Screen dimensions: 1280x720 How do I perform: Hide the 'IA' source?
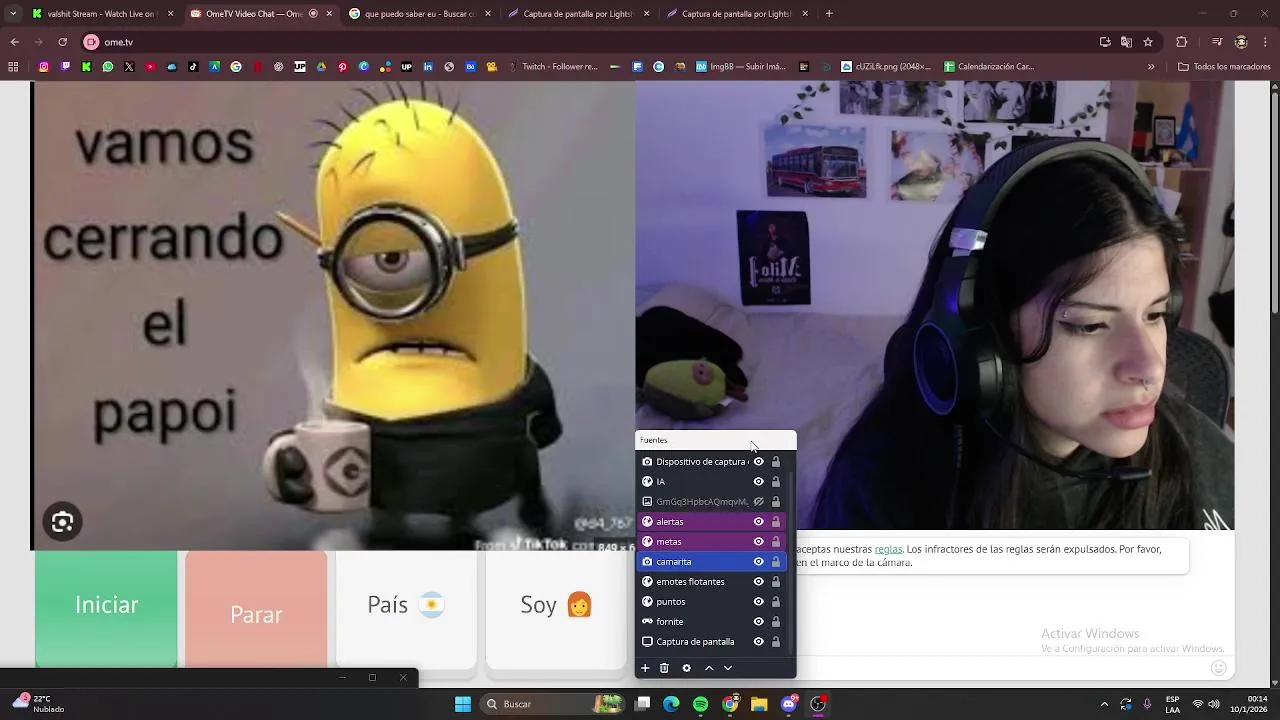(758, 482)
